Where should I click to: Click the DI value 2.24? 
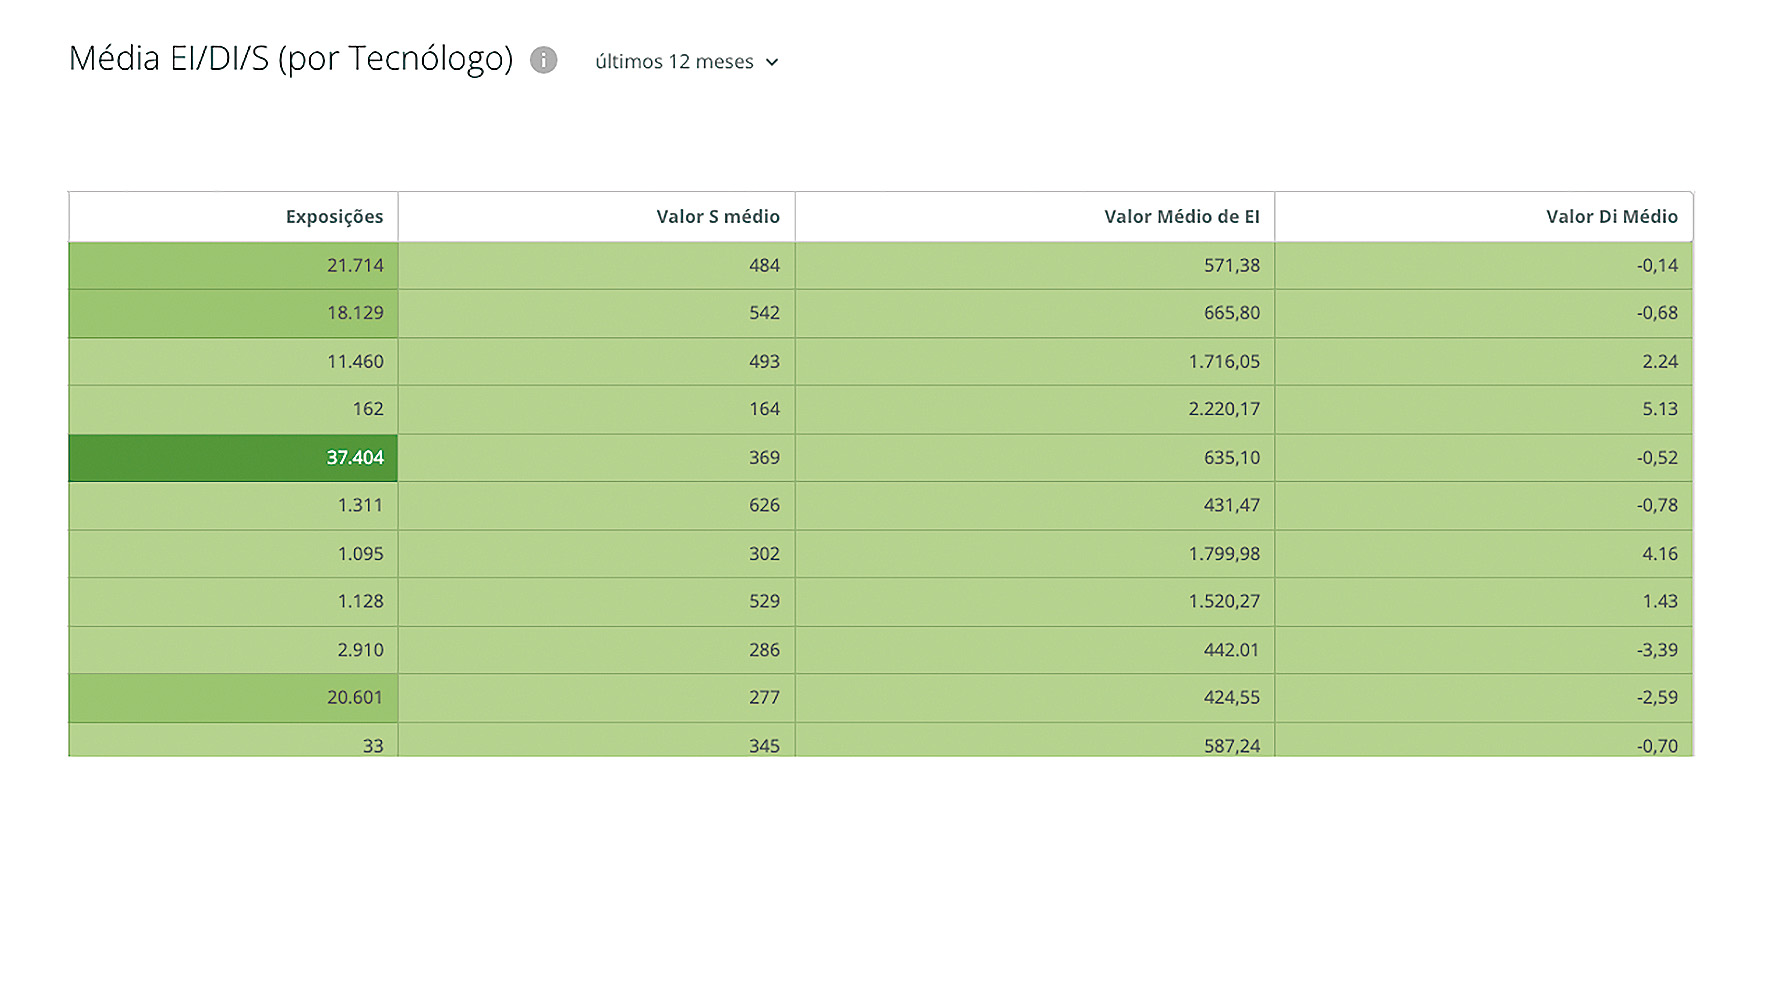click(x=1660, y=362)
